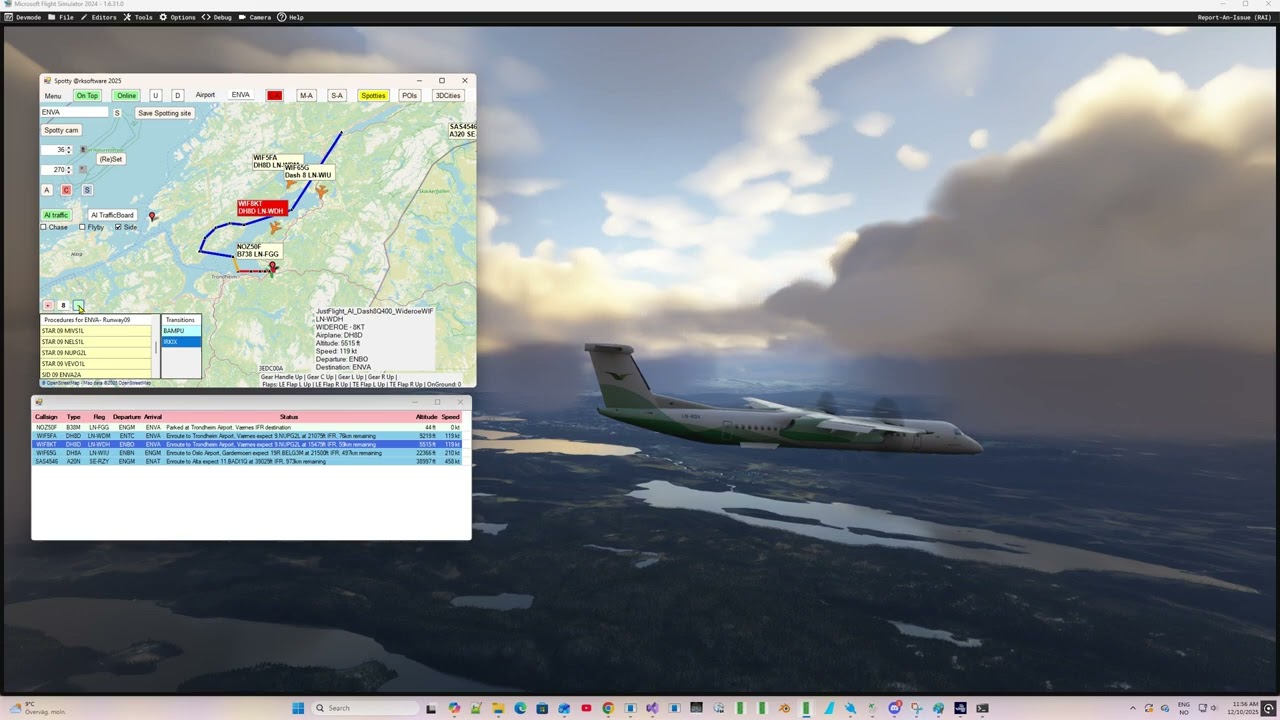1280x720 pixels.
Task: Toggle the green AI traffic button
Action: click(x=56, y=215)
